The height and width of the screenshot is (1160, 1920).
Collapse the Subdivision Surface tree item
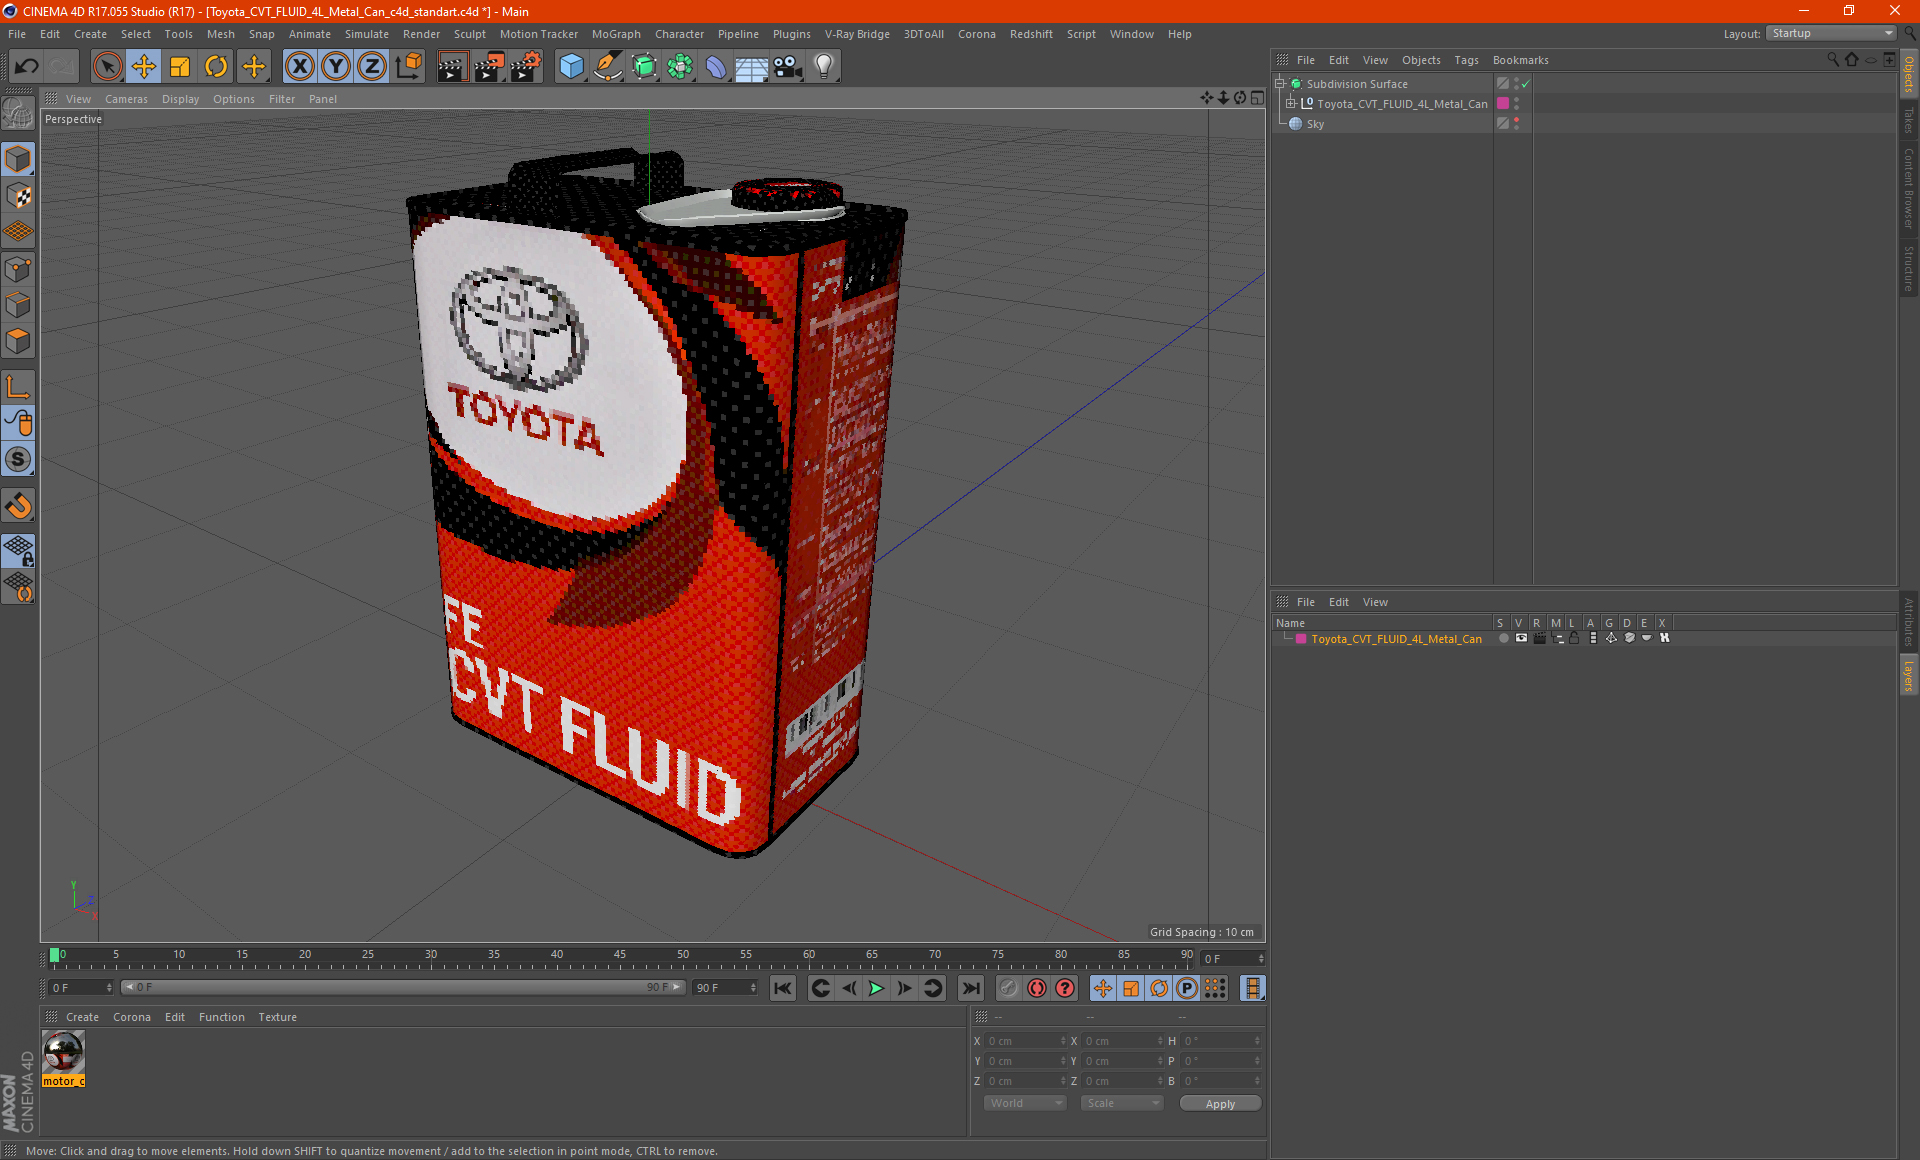point(1279,84)
